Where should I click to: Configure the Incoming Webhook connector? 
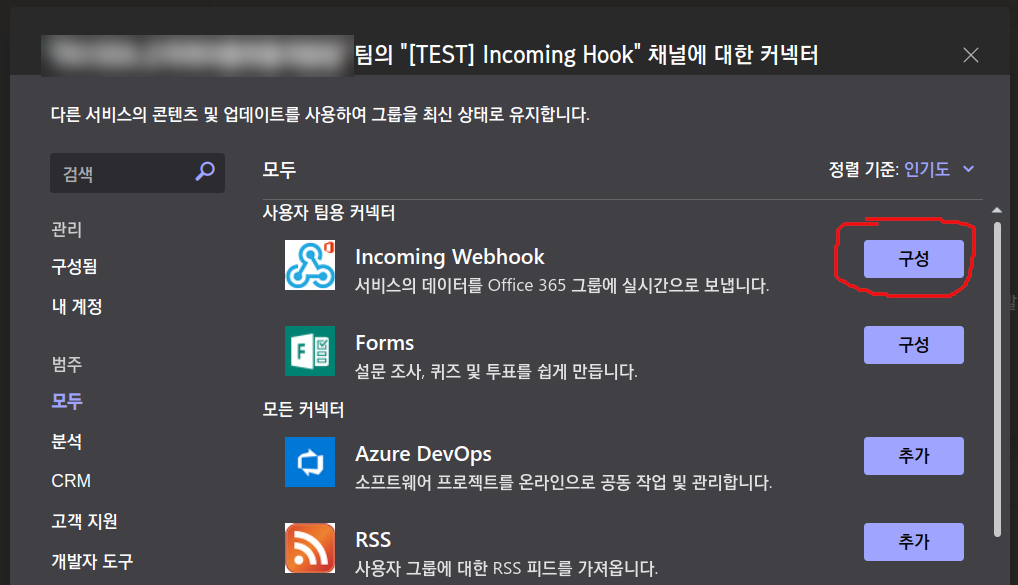[913, 259]
